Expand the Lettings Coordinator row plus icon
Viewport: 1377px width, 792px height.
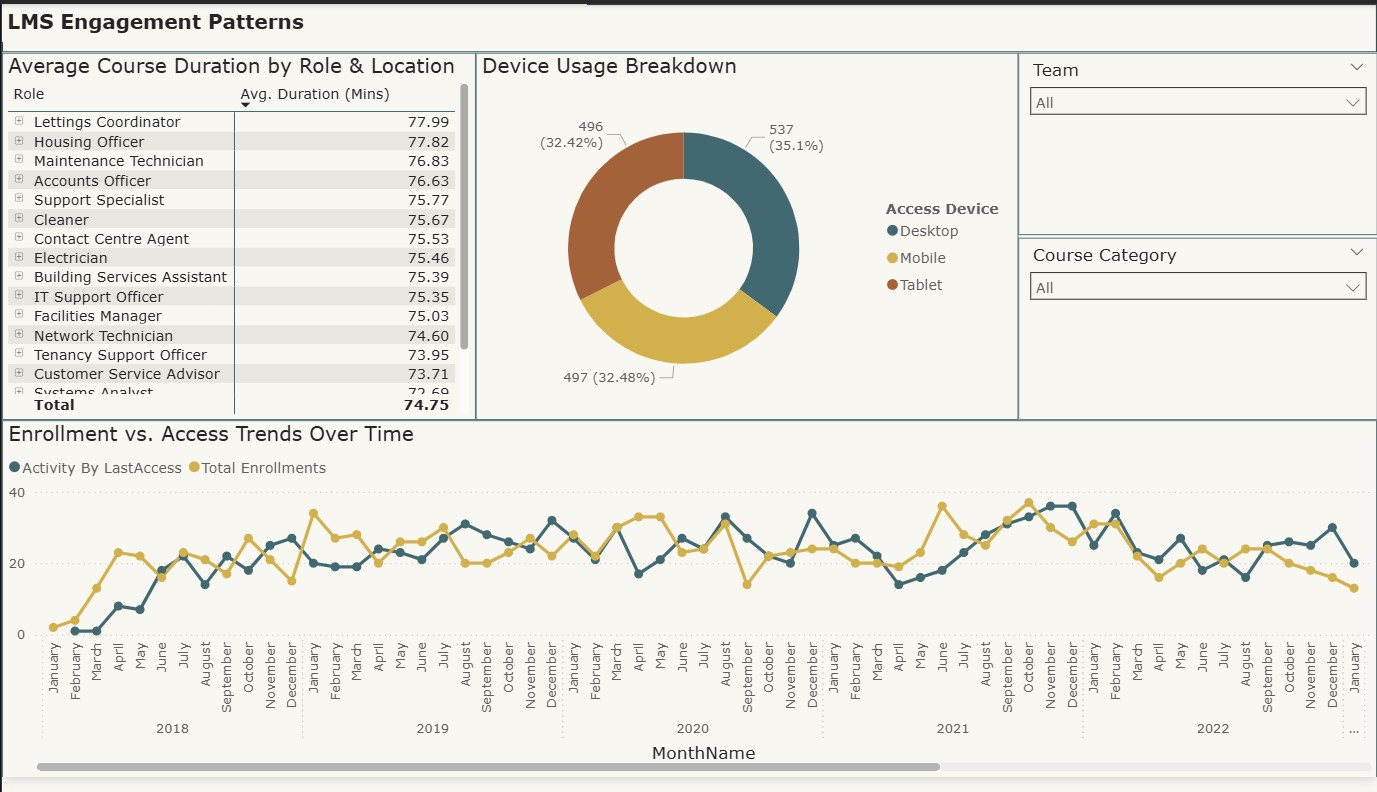(18, 121)
